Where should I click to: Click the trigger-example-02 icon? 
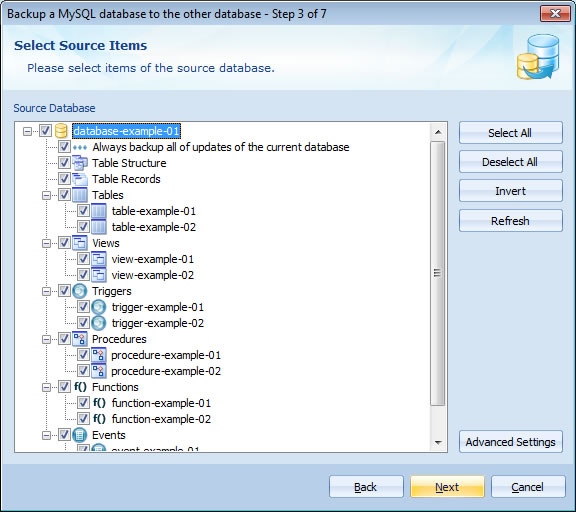pyautogui.click(x=99, y=323)
